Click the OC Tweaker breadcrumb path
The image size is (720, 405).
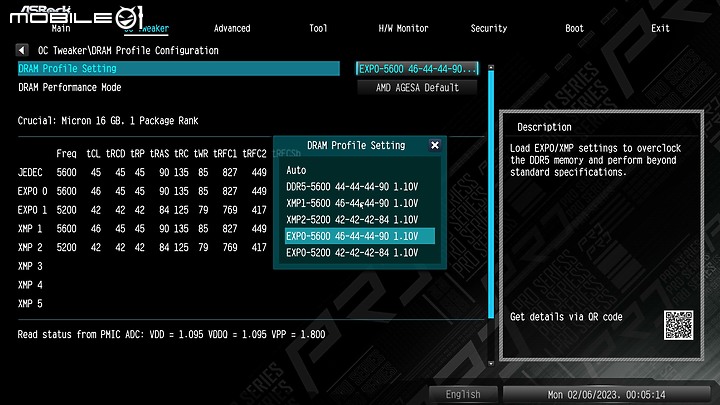[x=128, y=51]
